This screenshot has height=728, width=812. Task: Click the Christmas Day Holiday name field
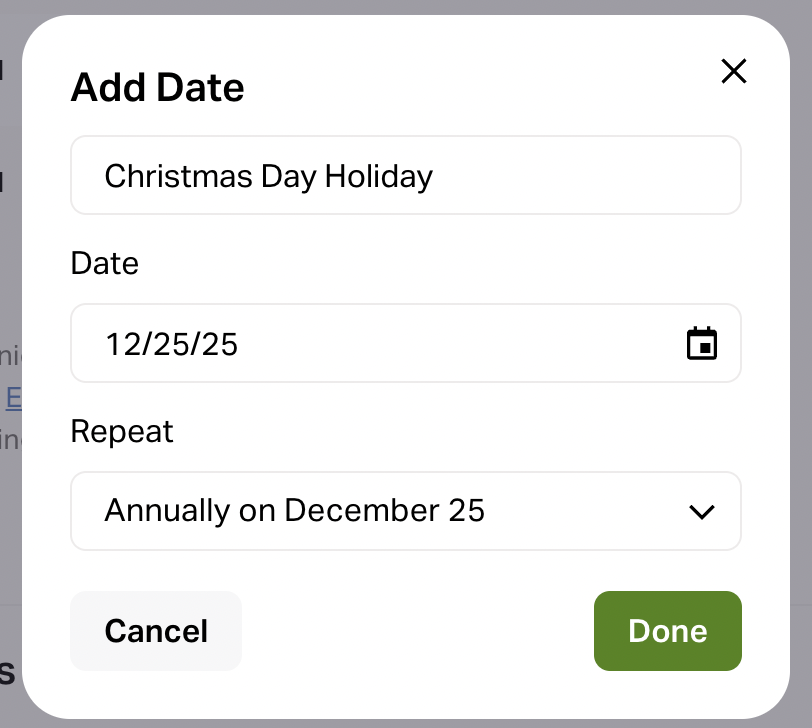point(405,176)
